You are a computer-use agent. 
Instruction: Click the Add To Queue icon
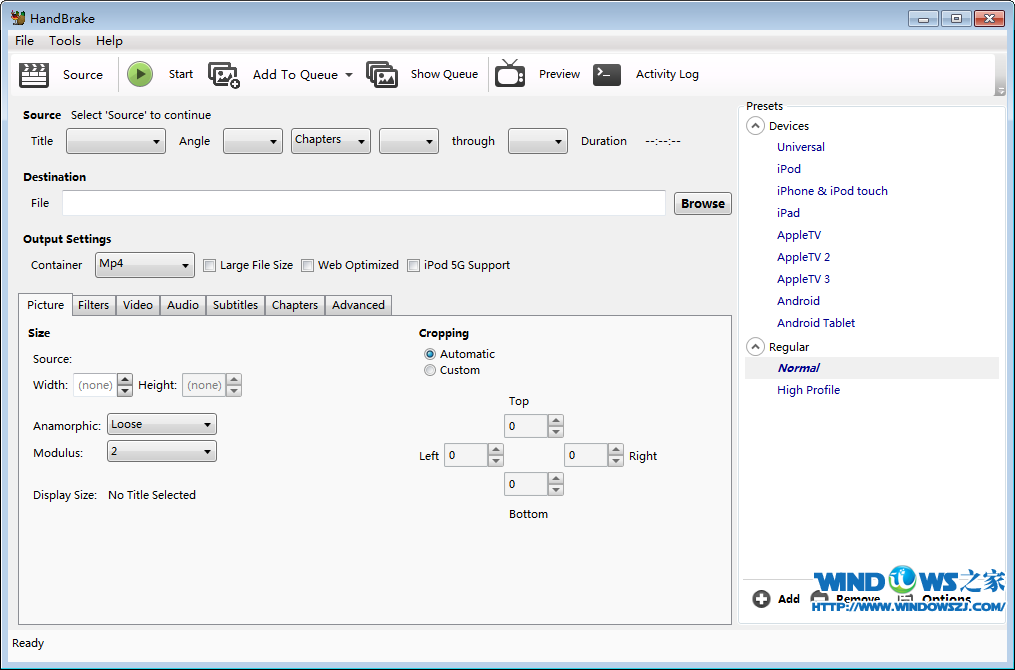224,75
